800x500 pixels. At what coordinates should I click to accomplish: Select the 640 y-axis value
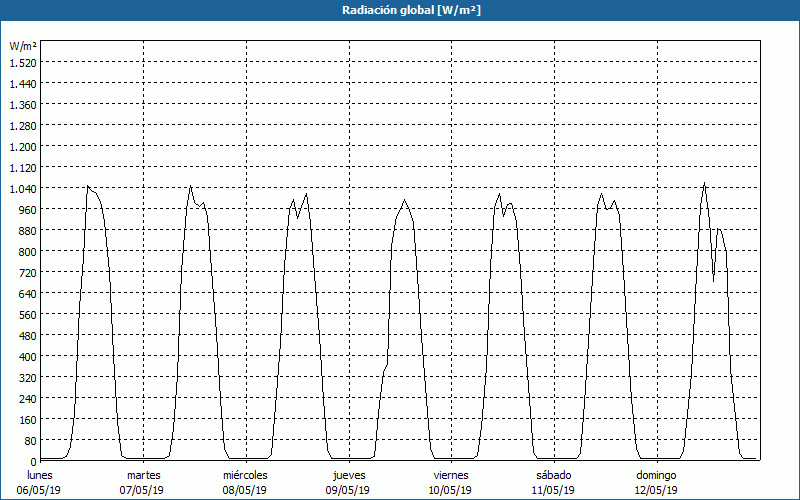(x=27, y=294)
